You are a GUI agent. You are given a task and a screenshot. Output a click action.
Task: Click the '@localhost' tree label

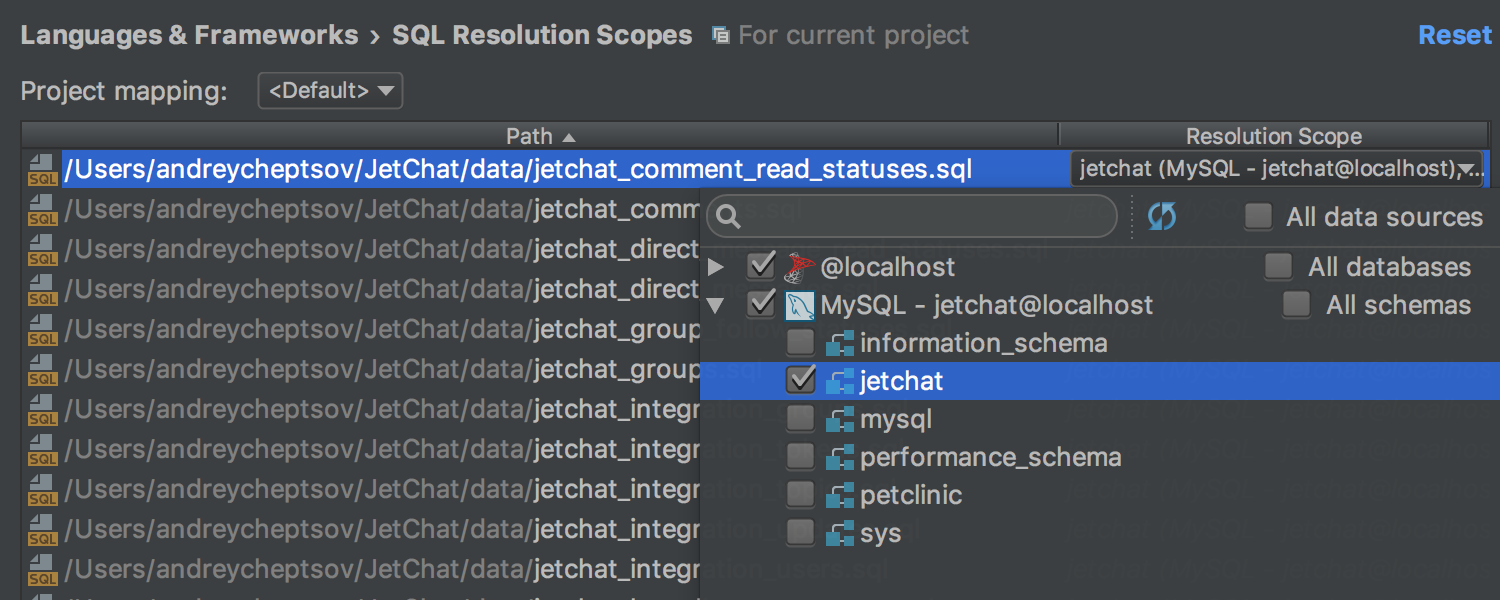coord(888,267)
